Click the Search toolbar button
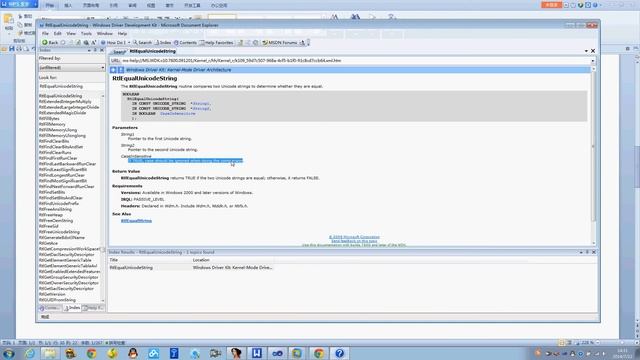 pyautogui.click(x=142, y=42)
